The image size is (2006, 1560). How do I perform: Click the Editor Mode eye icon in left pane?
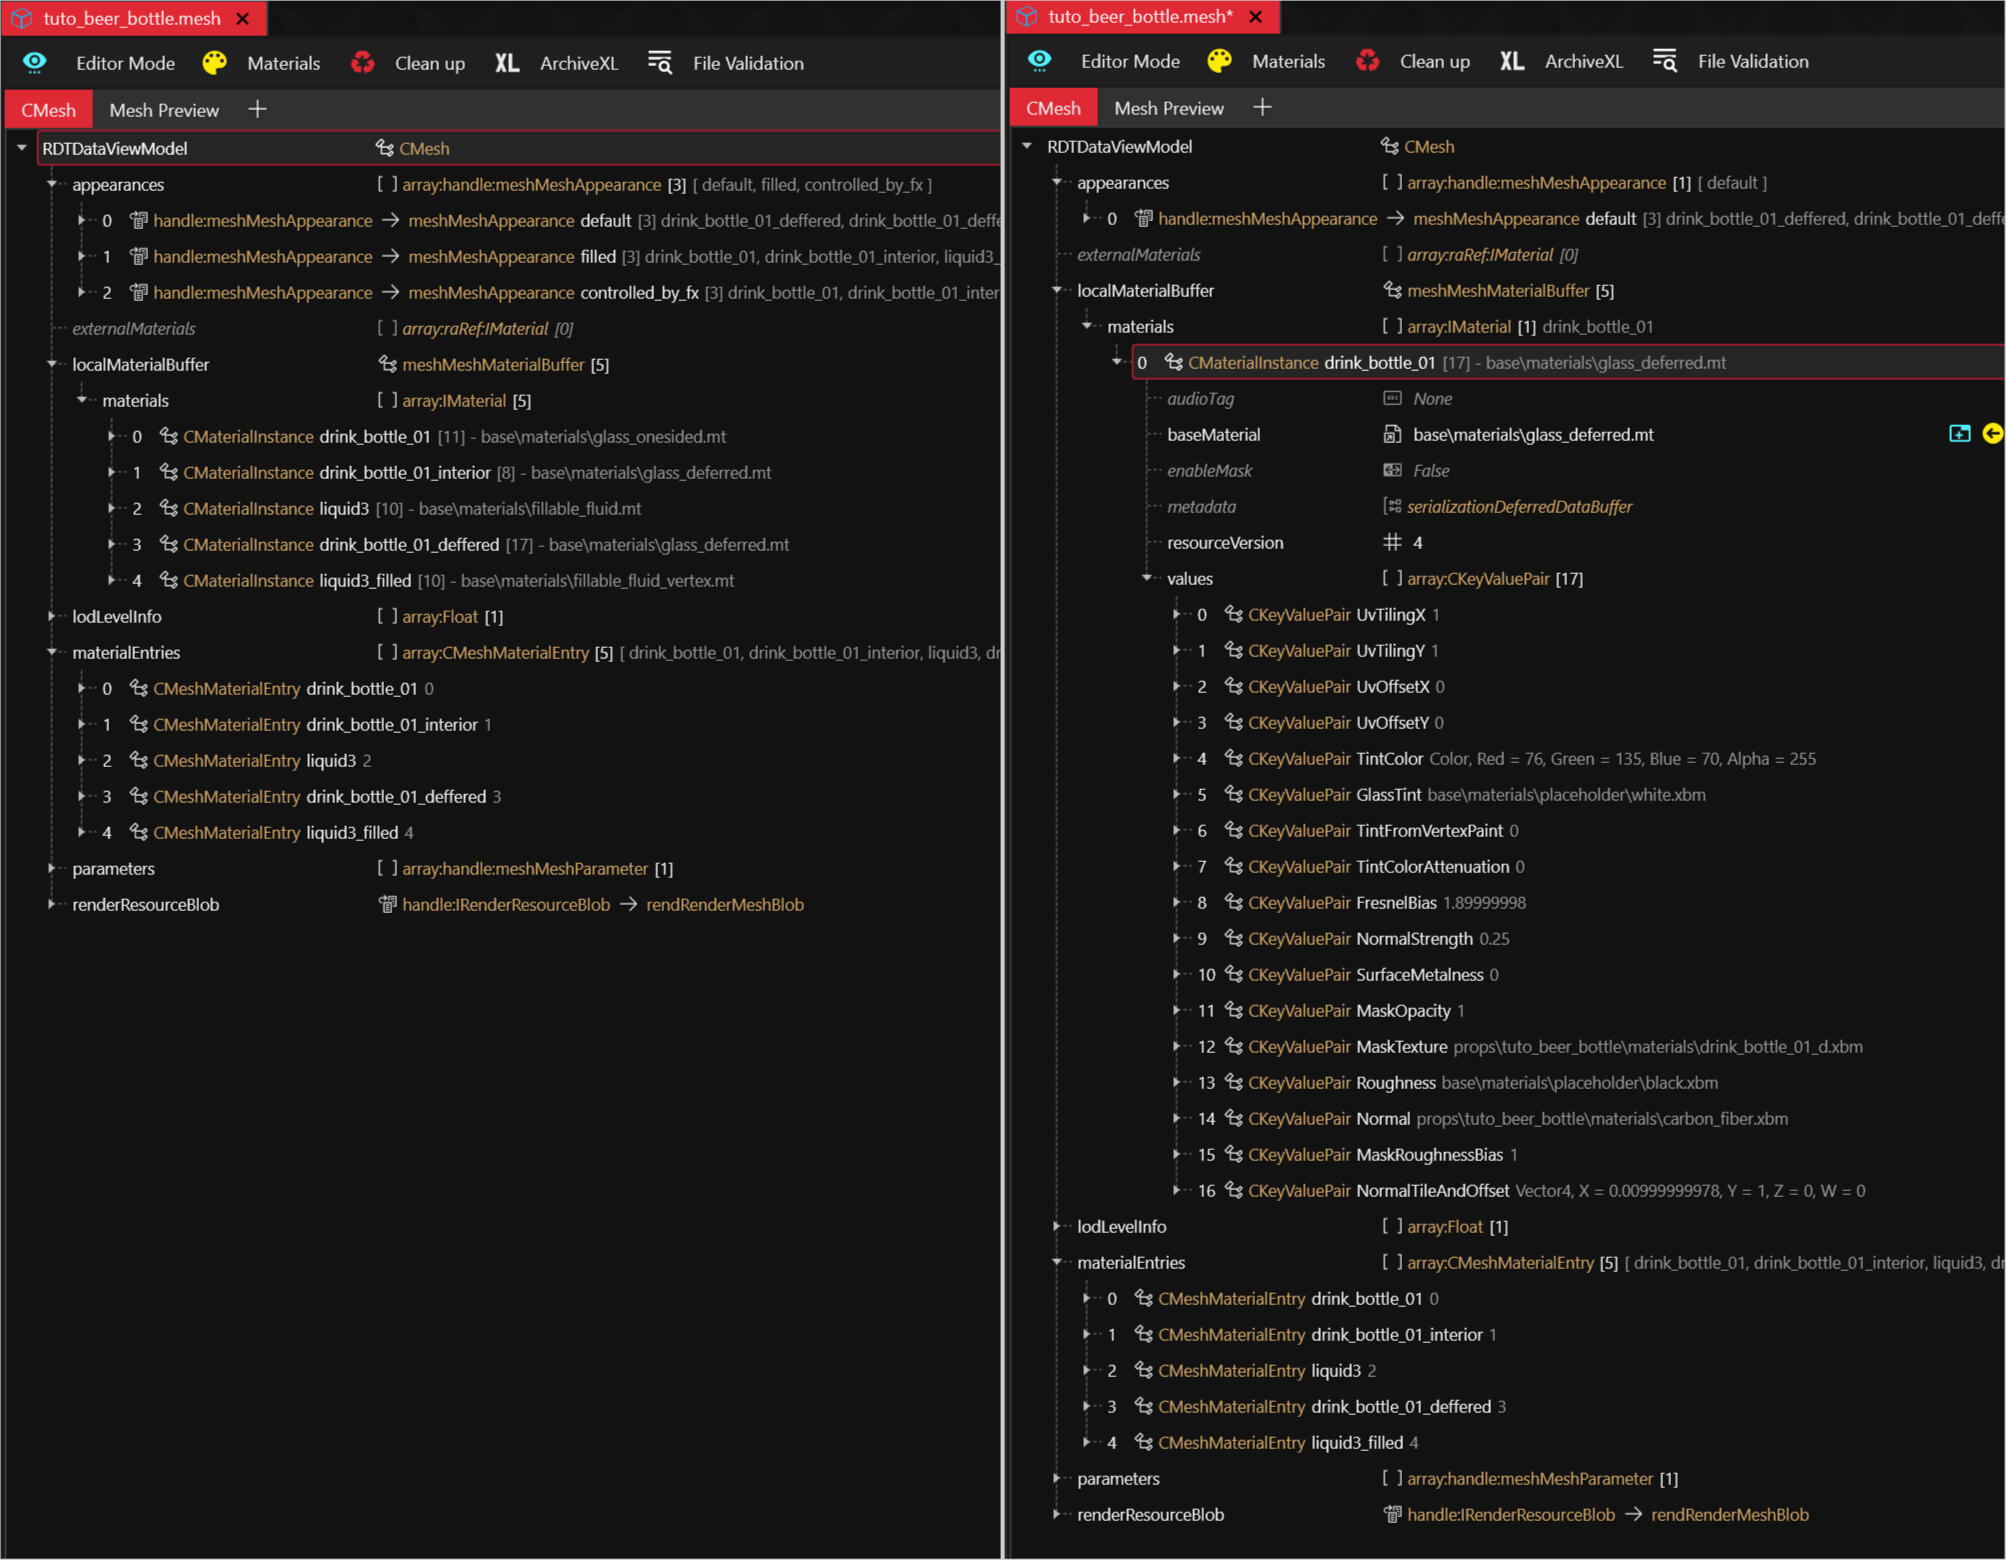pos(35,63)
